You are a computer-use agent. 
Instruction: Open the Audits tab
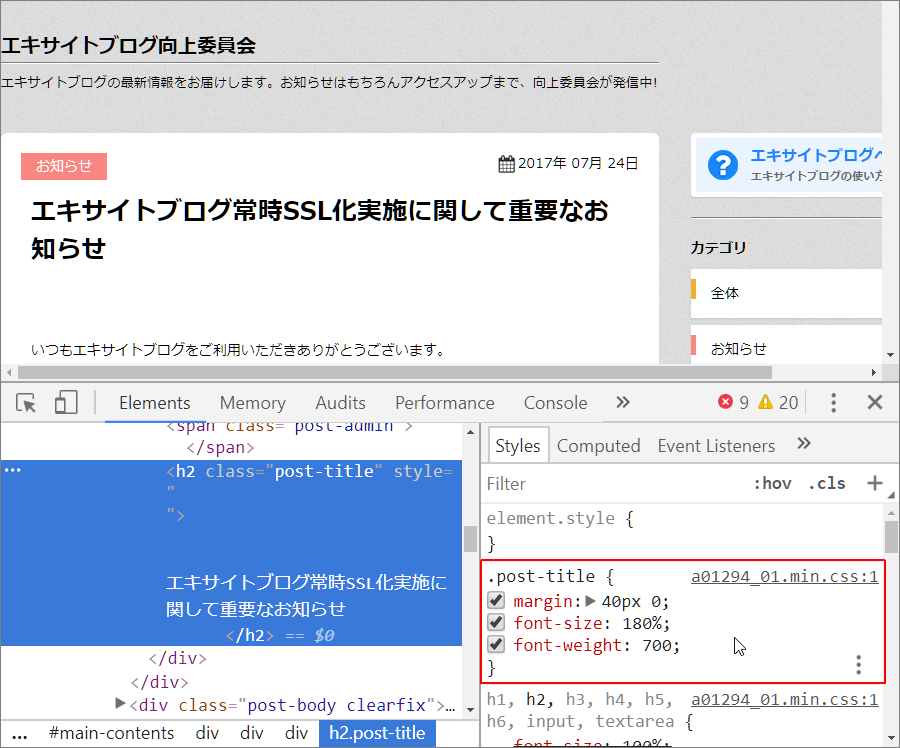340,403
